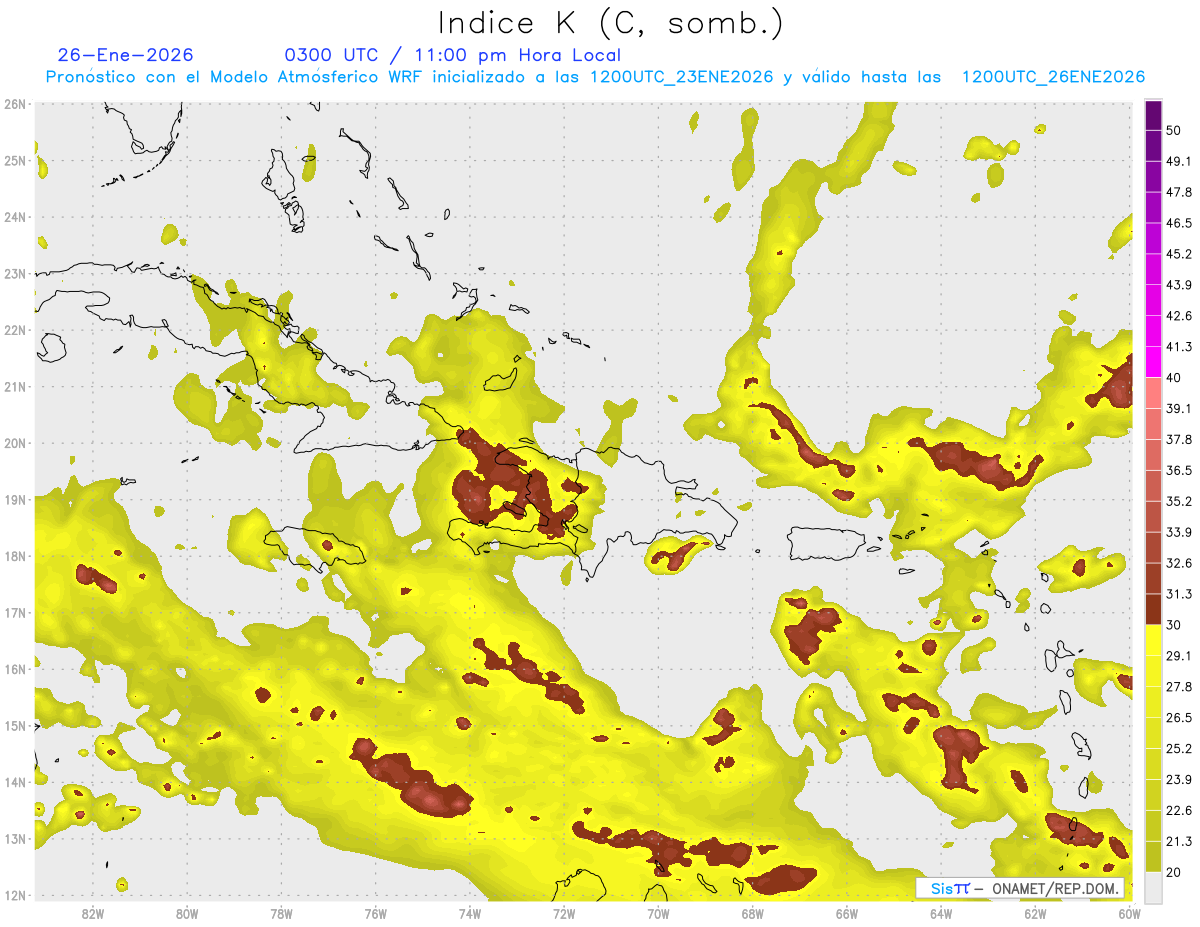Select the date text '26-Ene-2026'
Screen dimensions: 1200x927
[x=126, y=55]
